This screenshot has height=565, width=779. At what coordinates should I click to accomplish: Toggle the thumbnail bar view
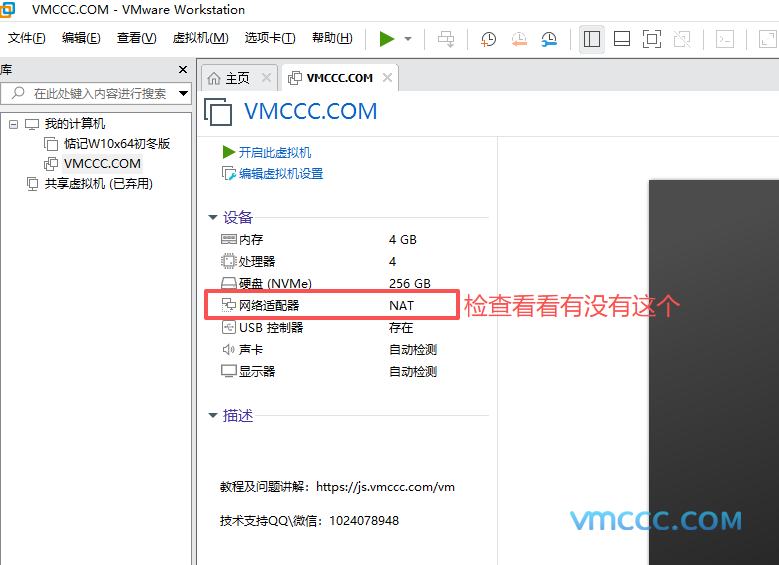click(621, 39)
